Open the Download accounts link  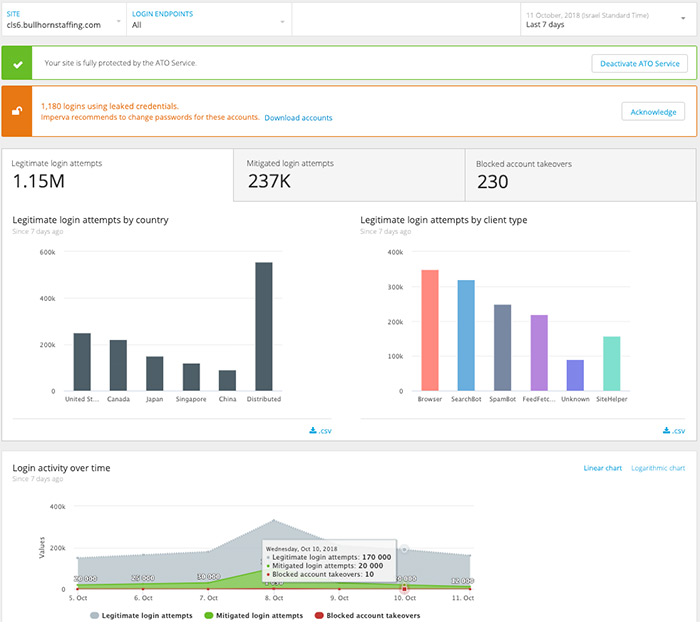tap(298, 118)
